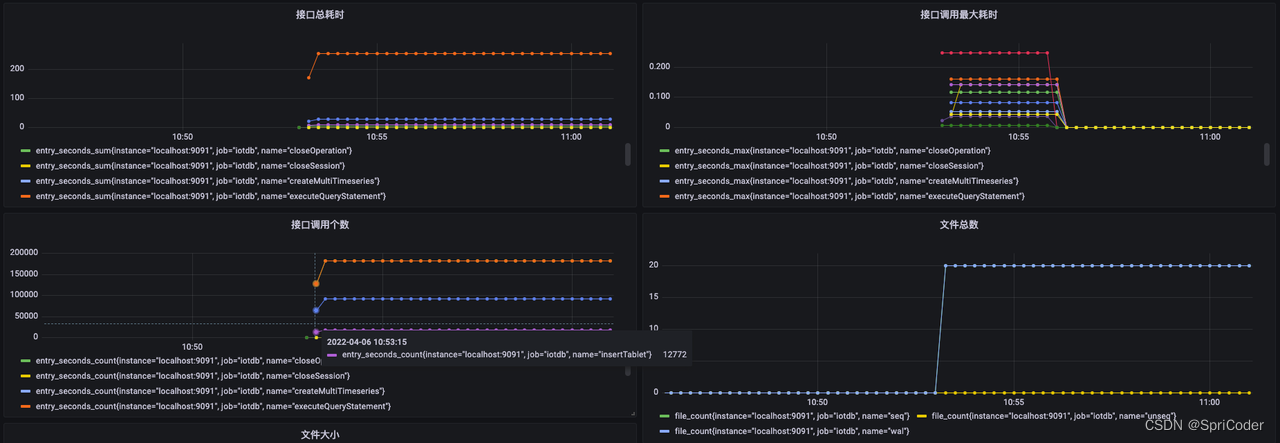Click yellow swatch of entry_seconds_sum closeSession
Image resolution: width=1280 pixels, height=443 pixels.
(x=25, y=165)
